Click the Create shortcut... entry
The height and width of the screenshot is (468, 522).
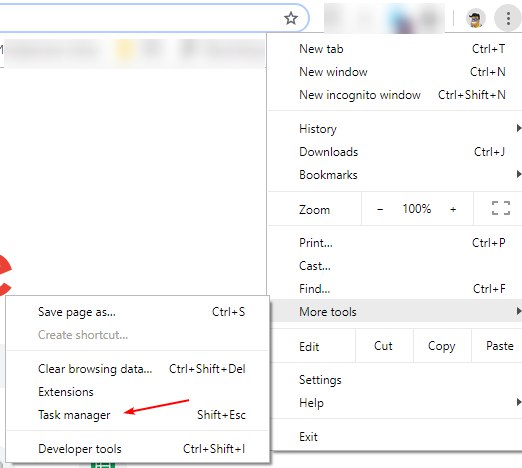137,335
